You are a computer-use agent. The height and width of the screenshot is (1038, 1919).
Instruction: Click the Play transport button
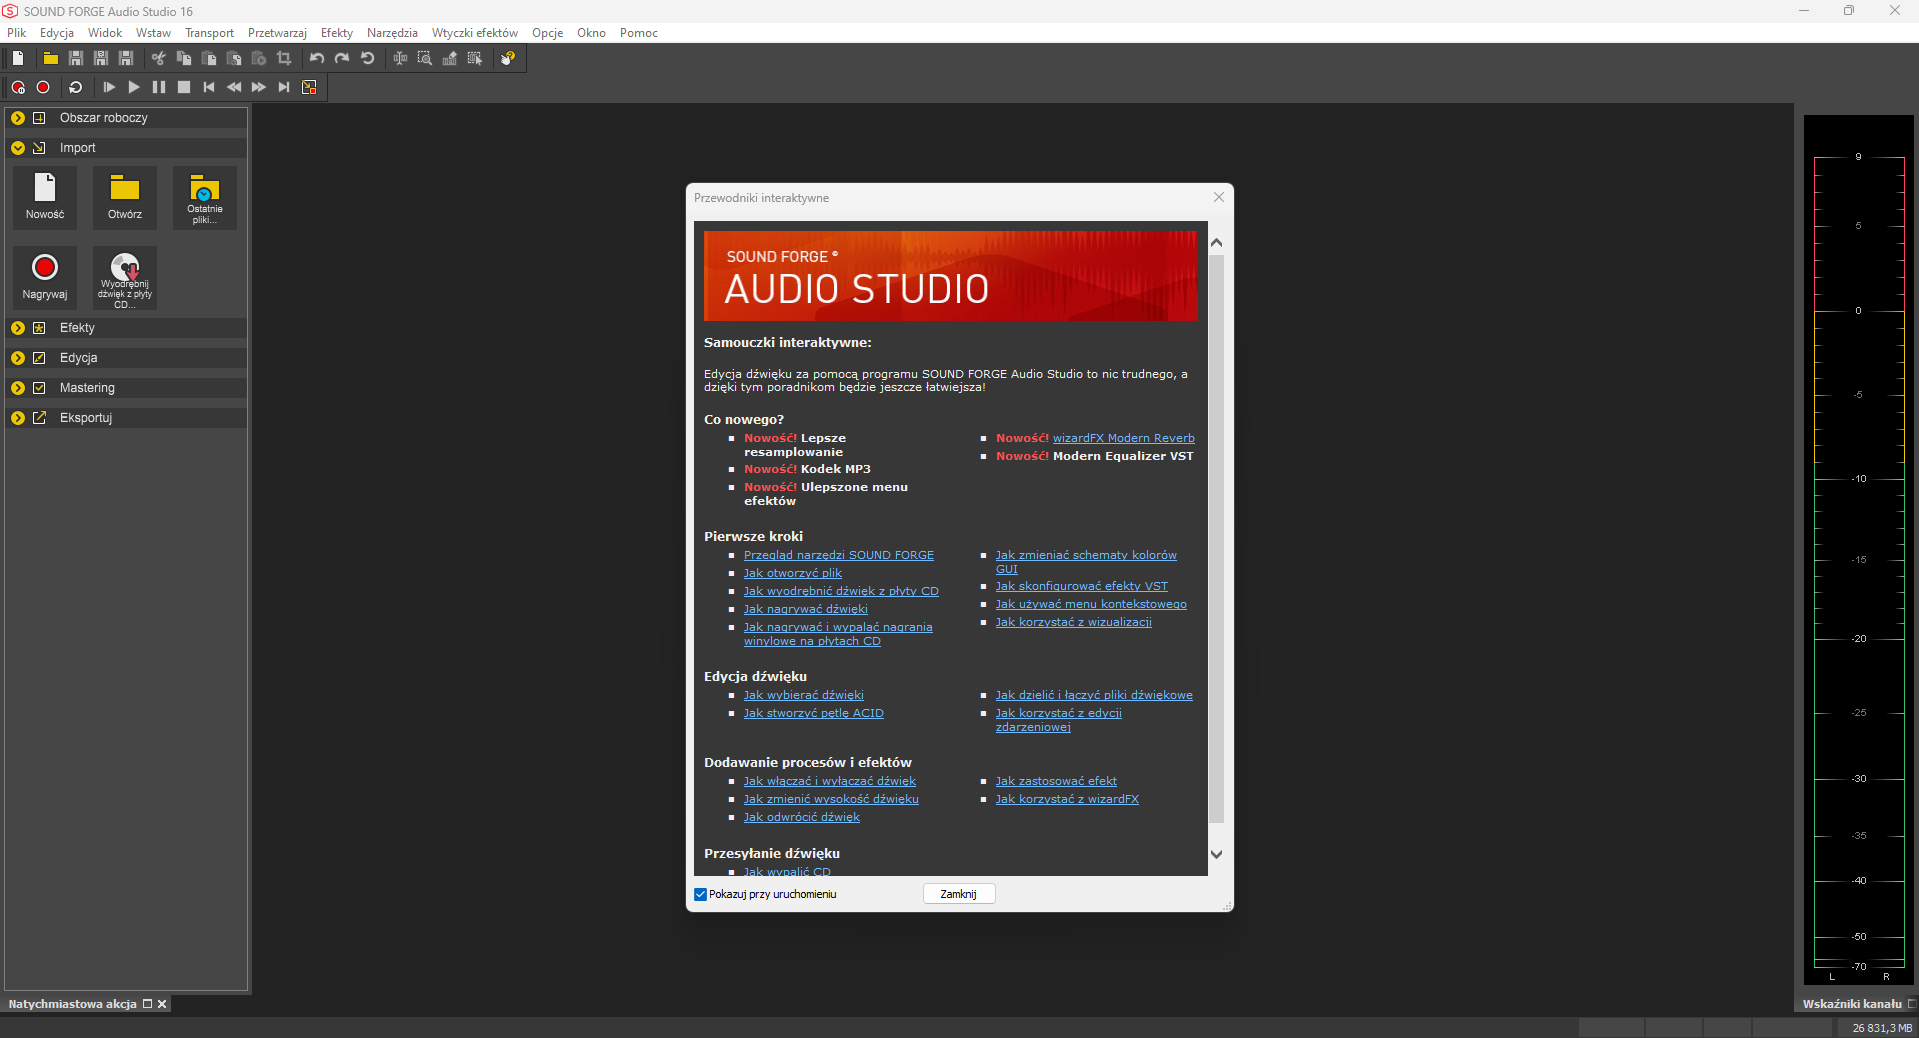[134, 87]
